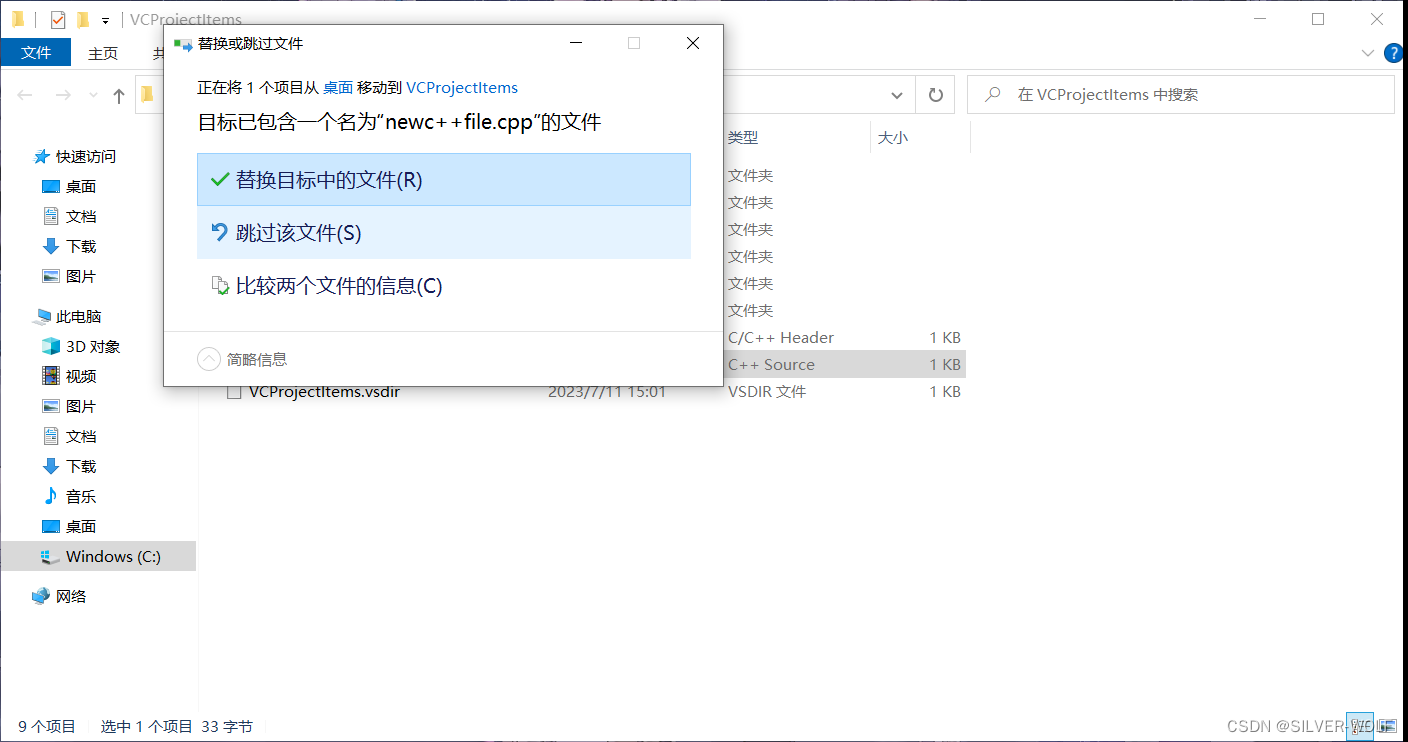Switch to details view in status bar
This screenshot has width=1408, height=742.
tap(1359, 726)
